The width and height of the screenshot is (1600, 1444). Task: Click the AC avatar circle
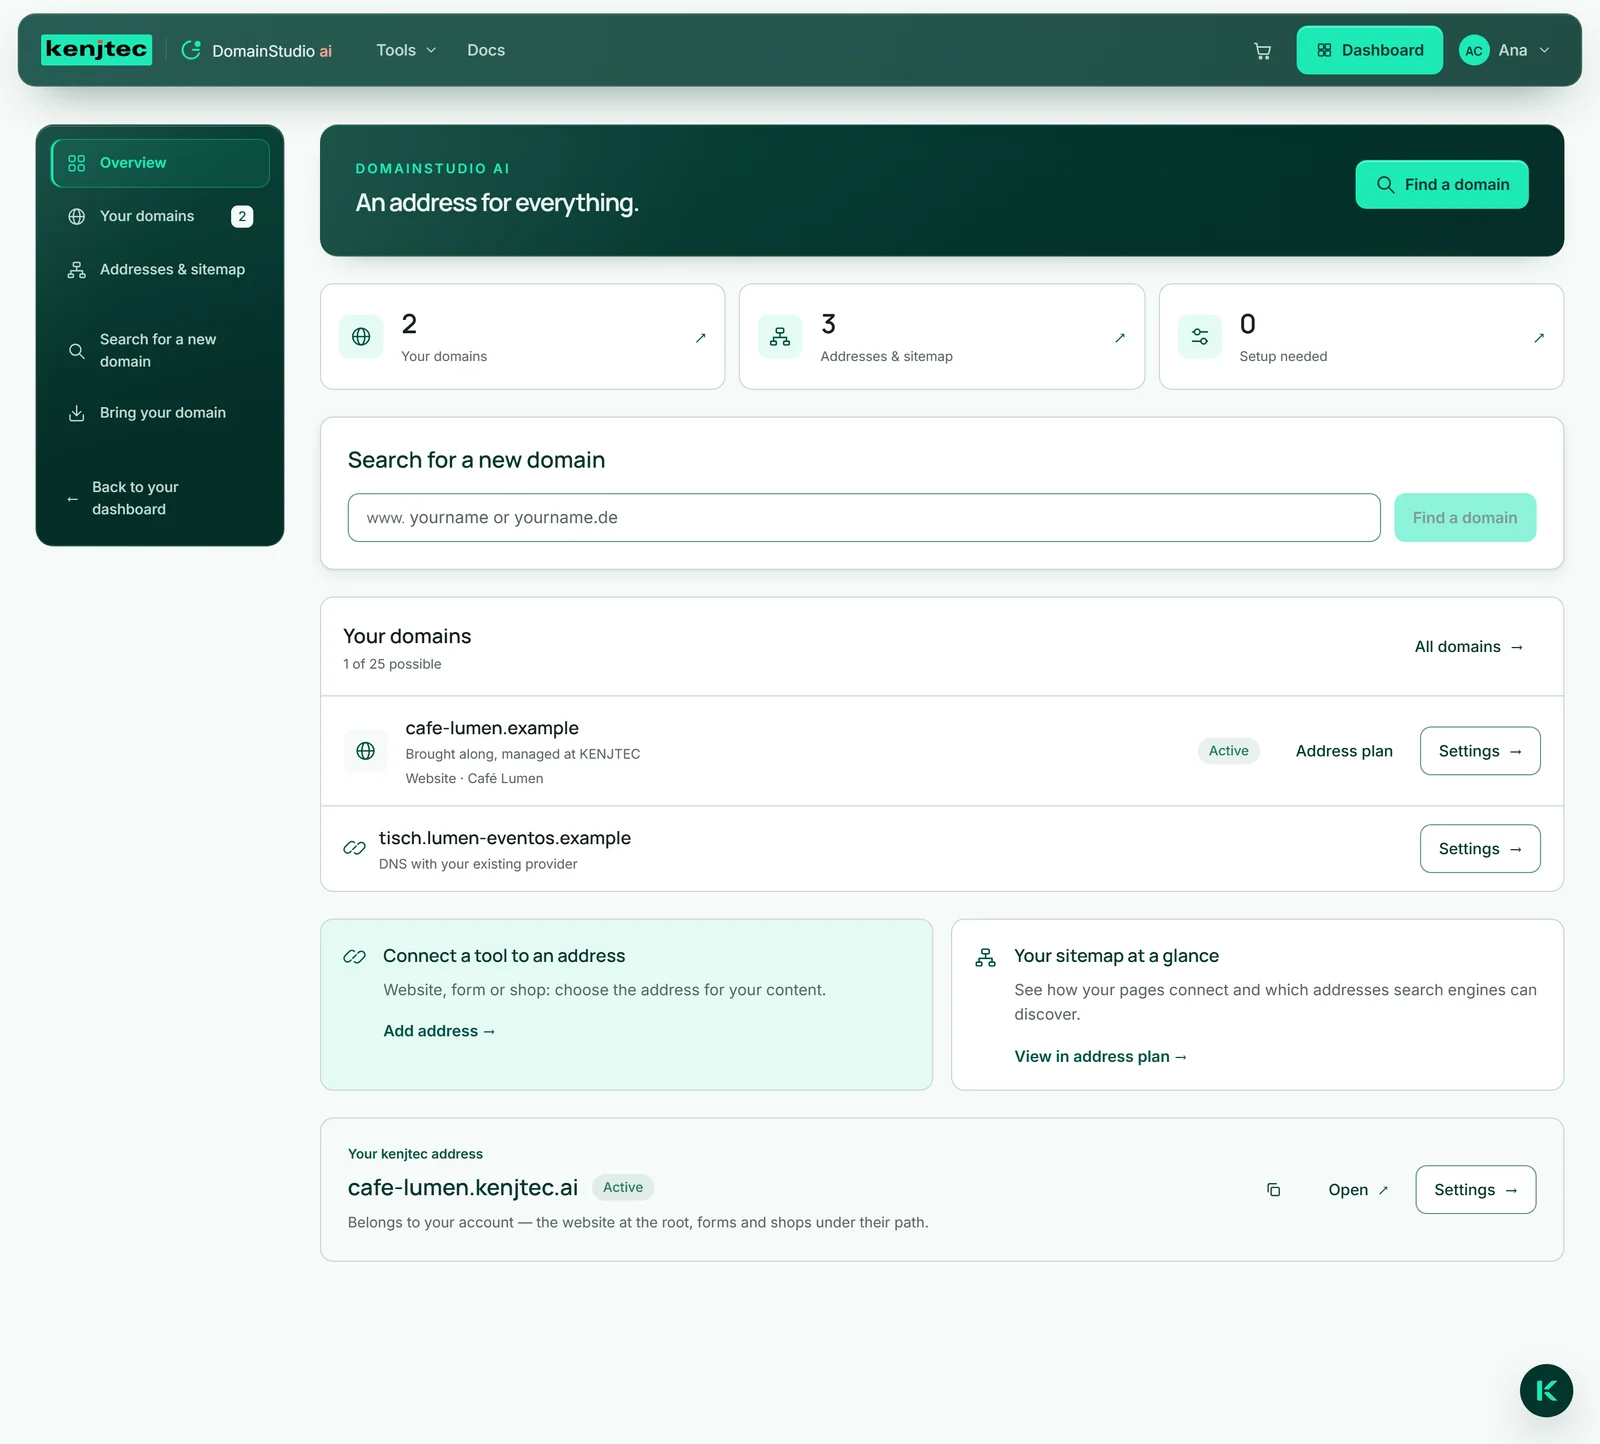1474,50
